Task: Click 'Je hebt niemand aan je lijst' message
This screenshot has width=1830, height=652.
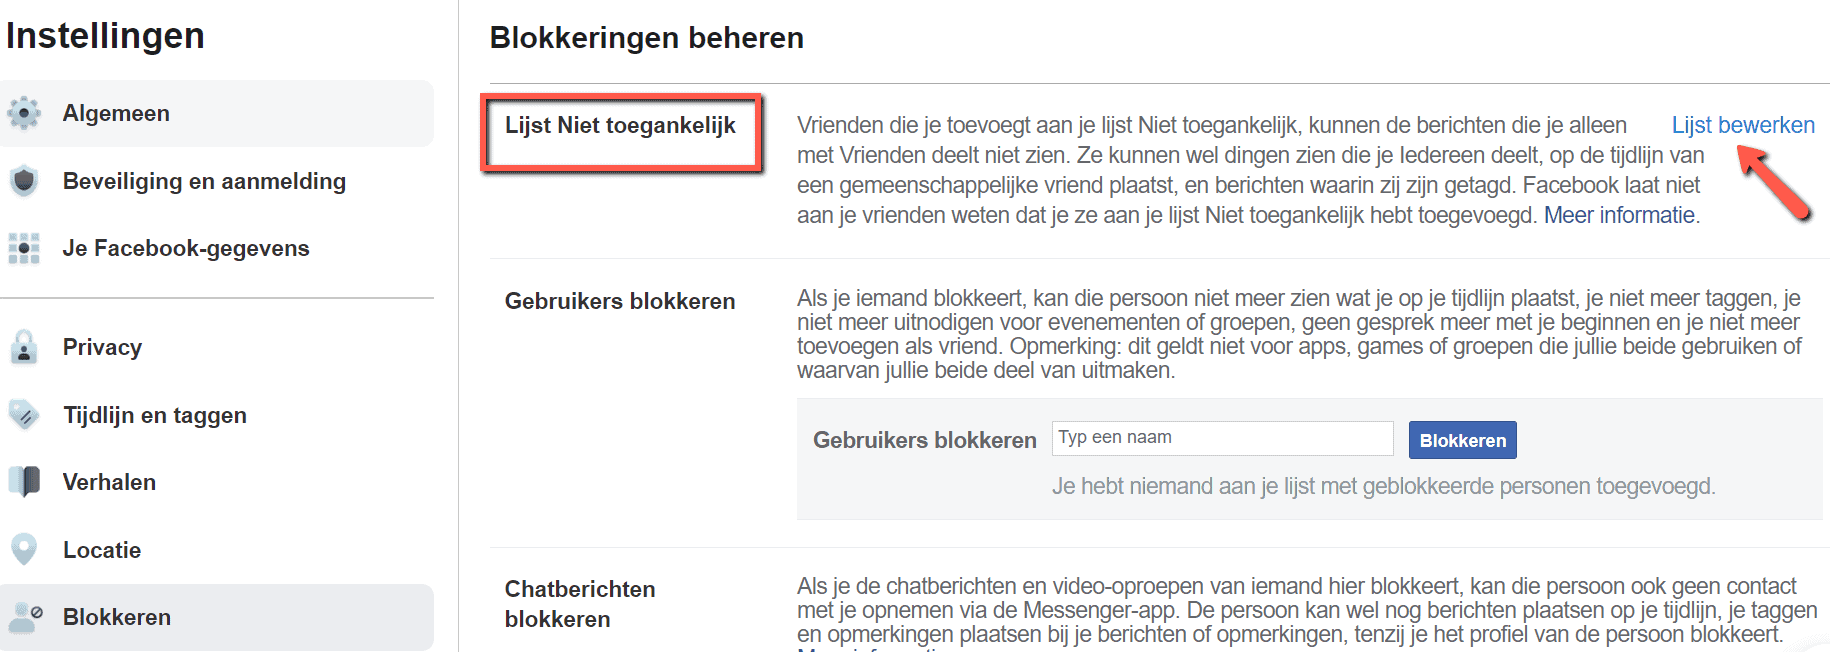Action: click(1383, 486)
